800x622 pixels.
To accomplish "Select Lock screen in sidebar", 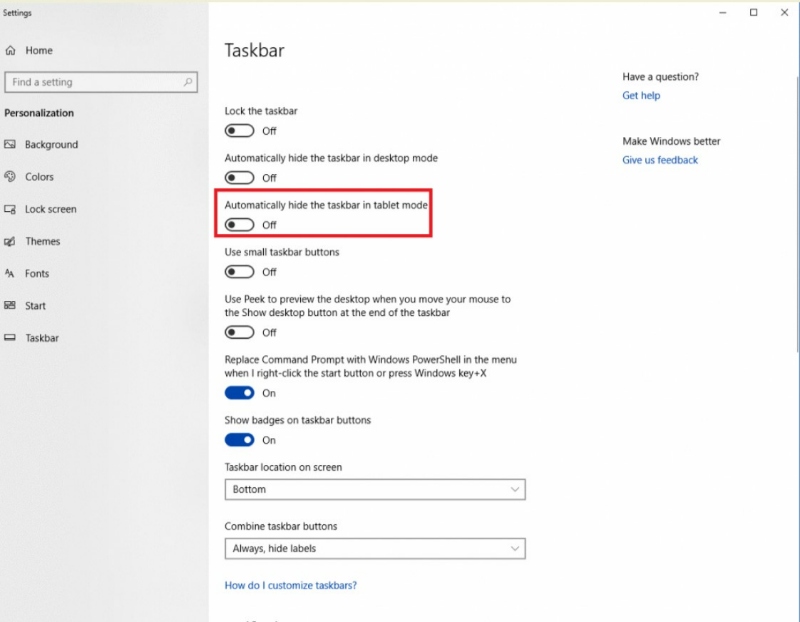I will (x=51, y=209).
